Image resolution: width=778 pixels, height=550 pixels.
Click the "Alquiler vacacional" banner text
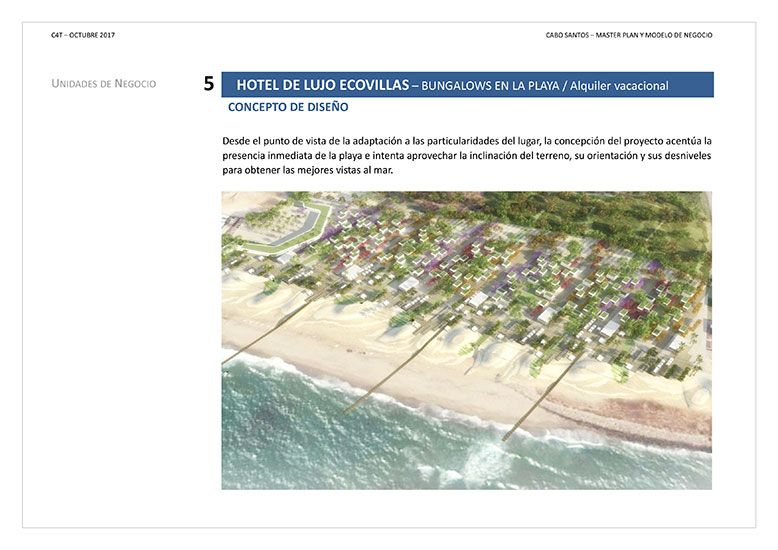click(x=616, y=86)
